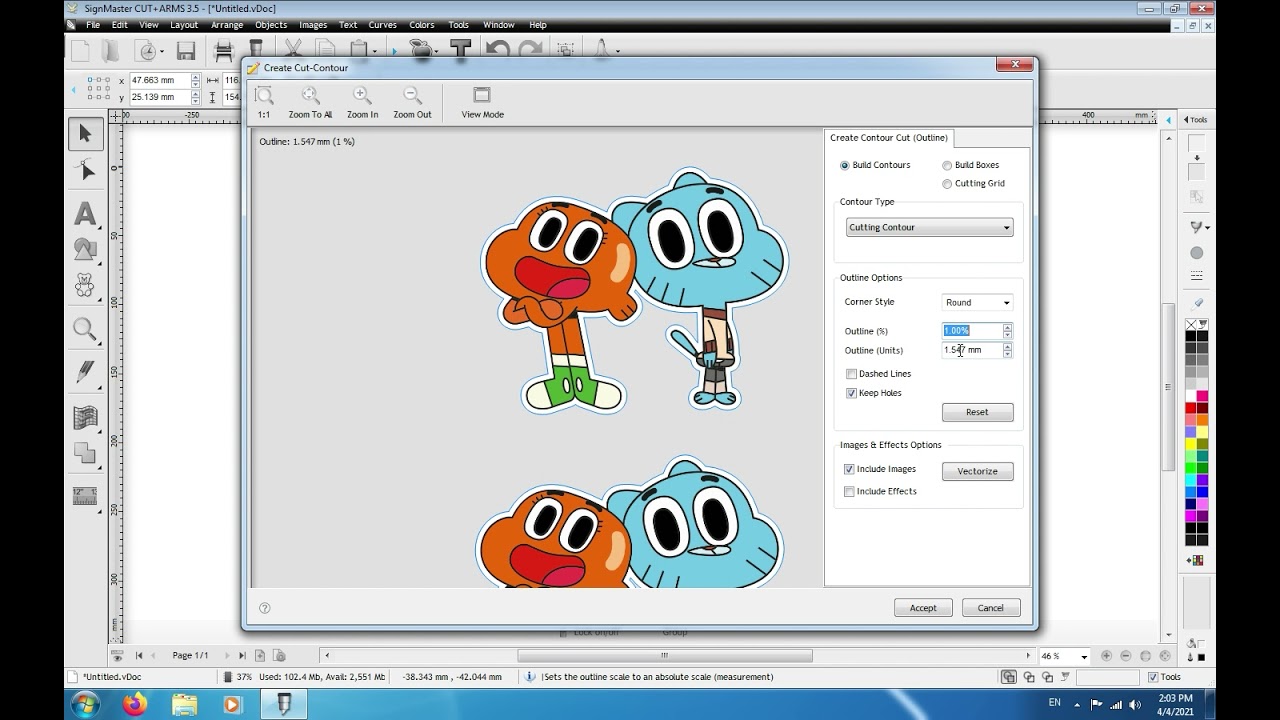Enable the Dashed Lines checkbox
1280x720 pixels.
tap(851, 374)
